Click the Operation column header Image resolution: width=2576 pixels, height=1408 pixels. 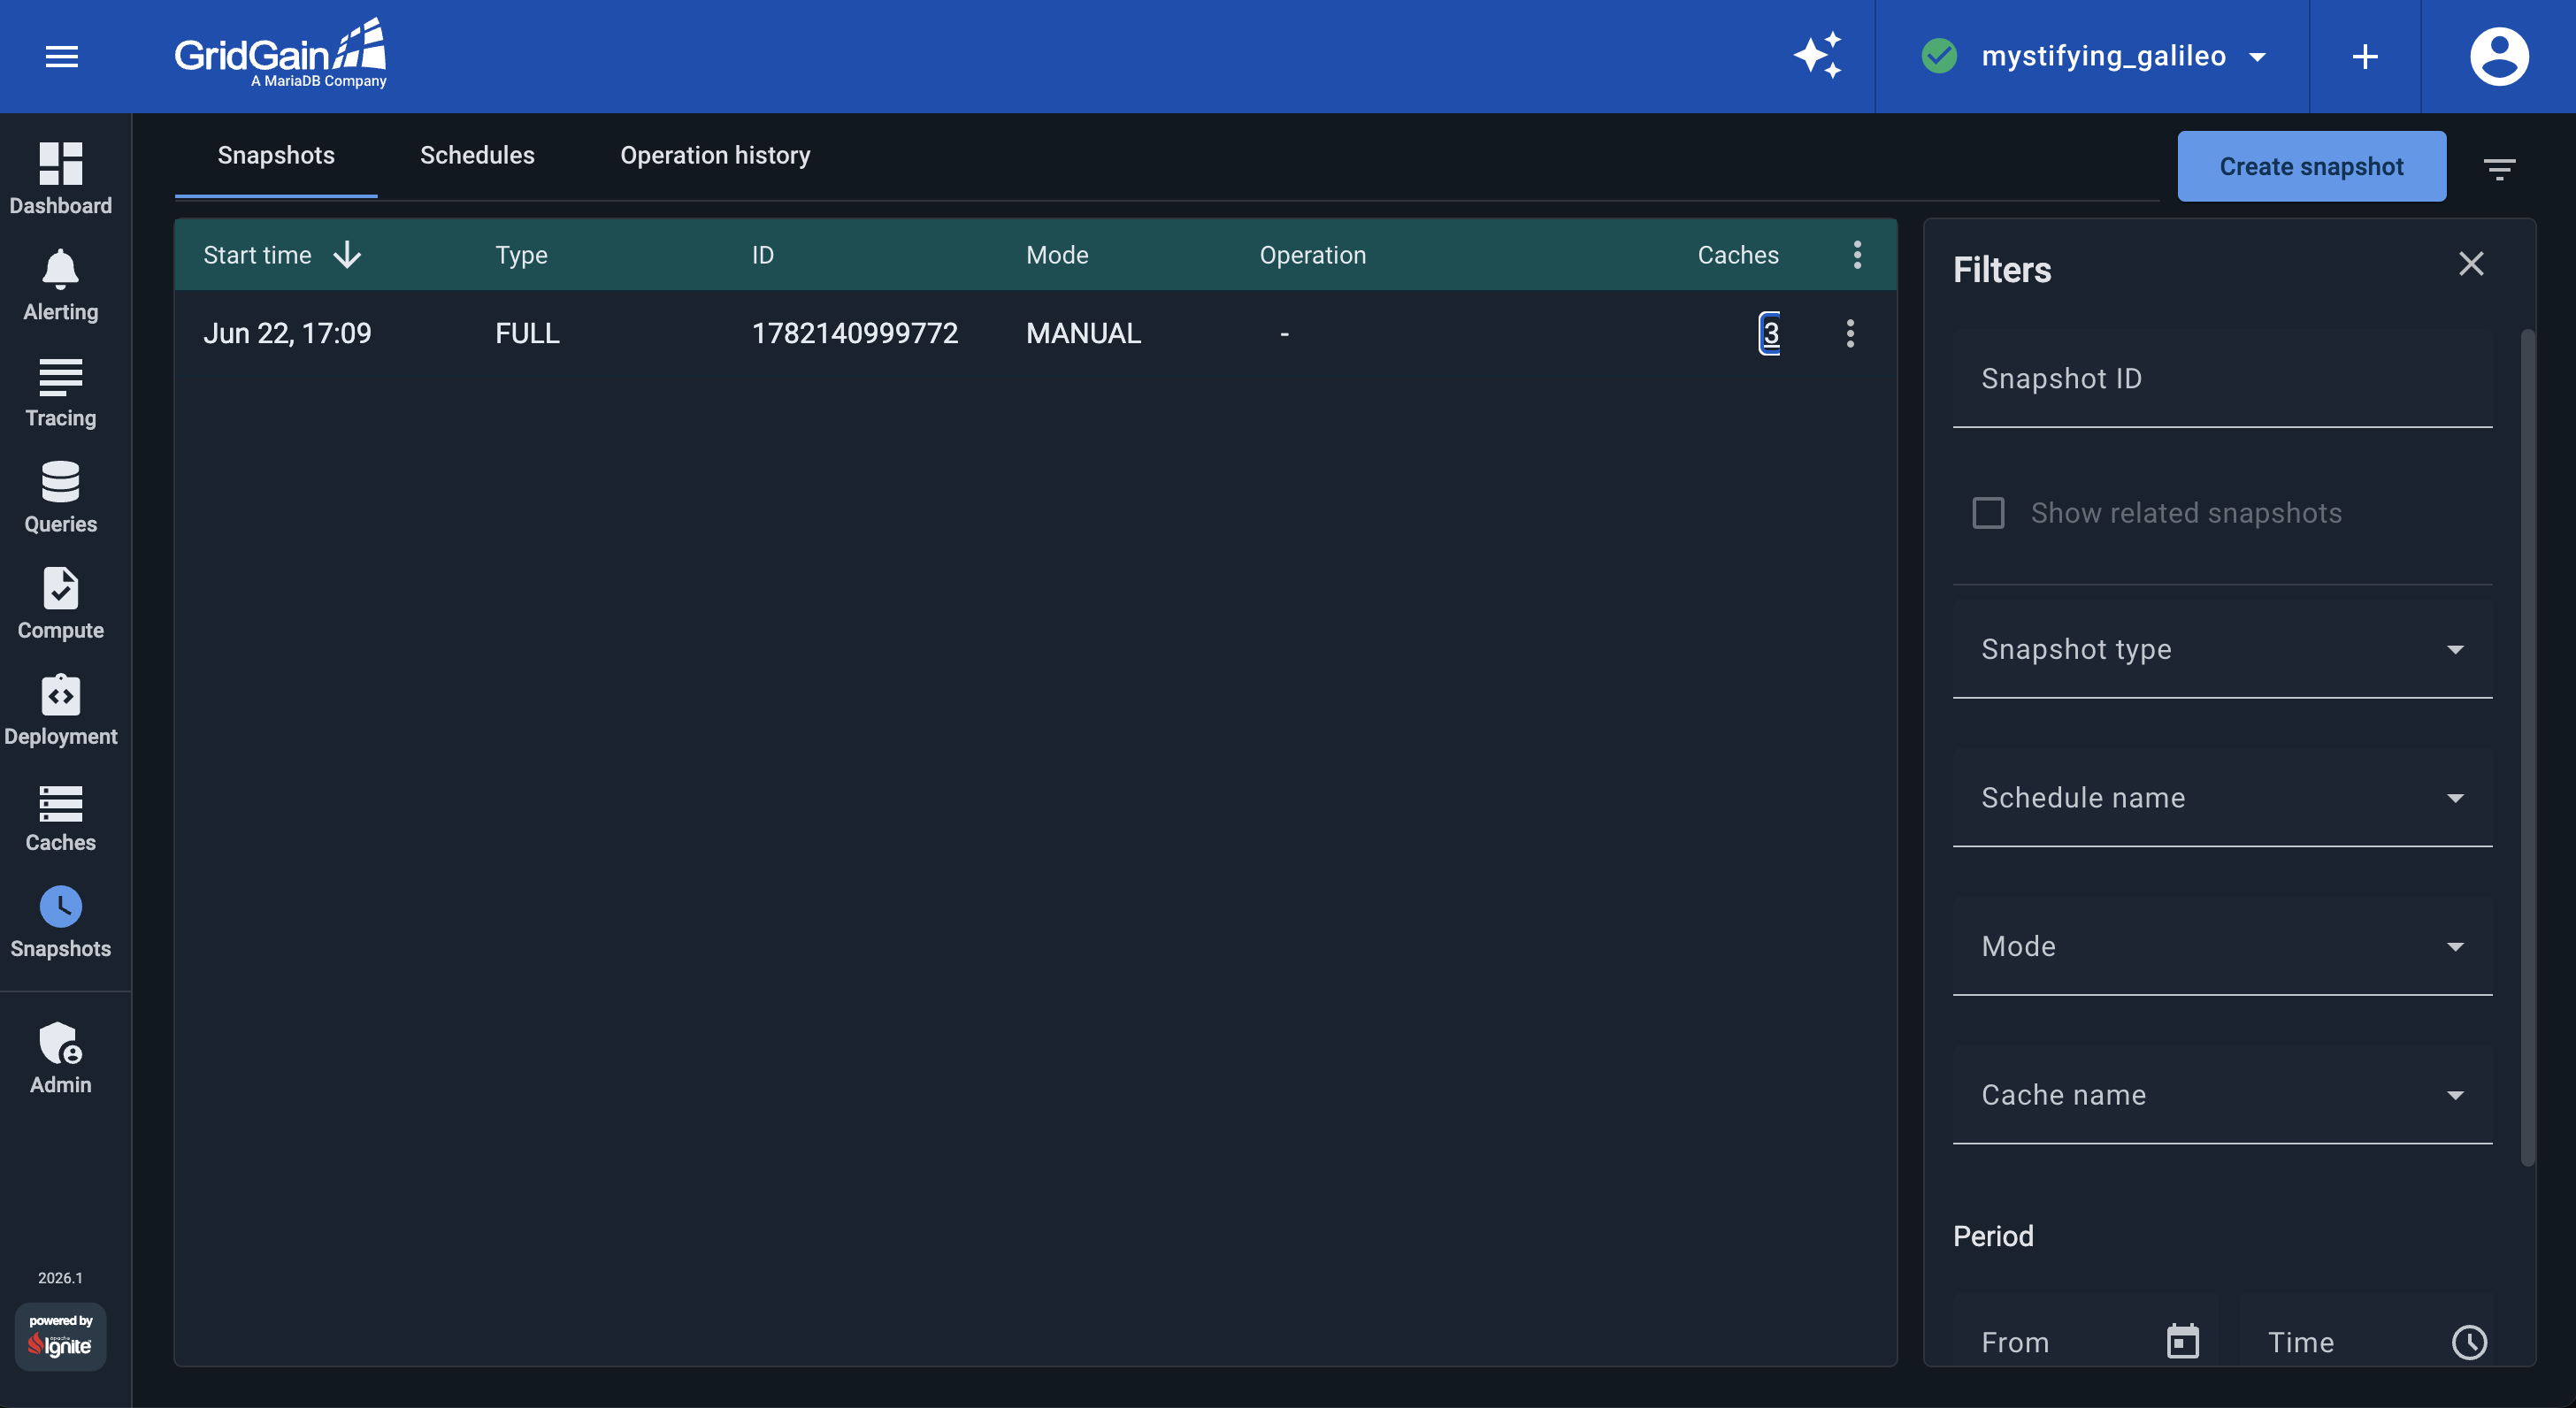coord(1312,255)
